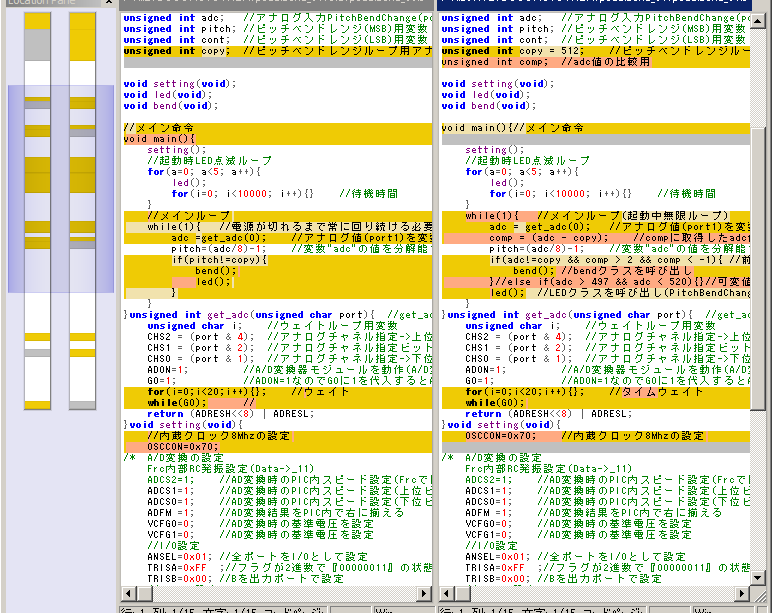Click the left pane horizontal scrollbar thumb

[x=145, y=593]
